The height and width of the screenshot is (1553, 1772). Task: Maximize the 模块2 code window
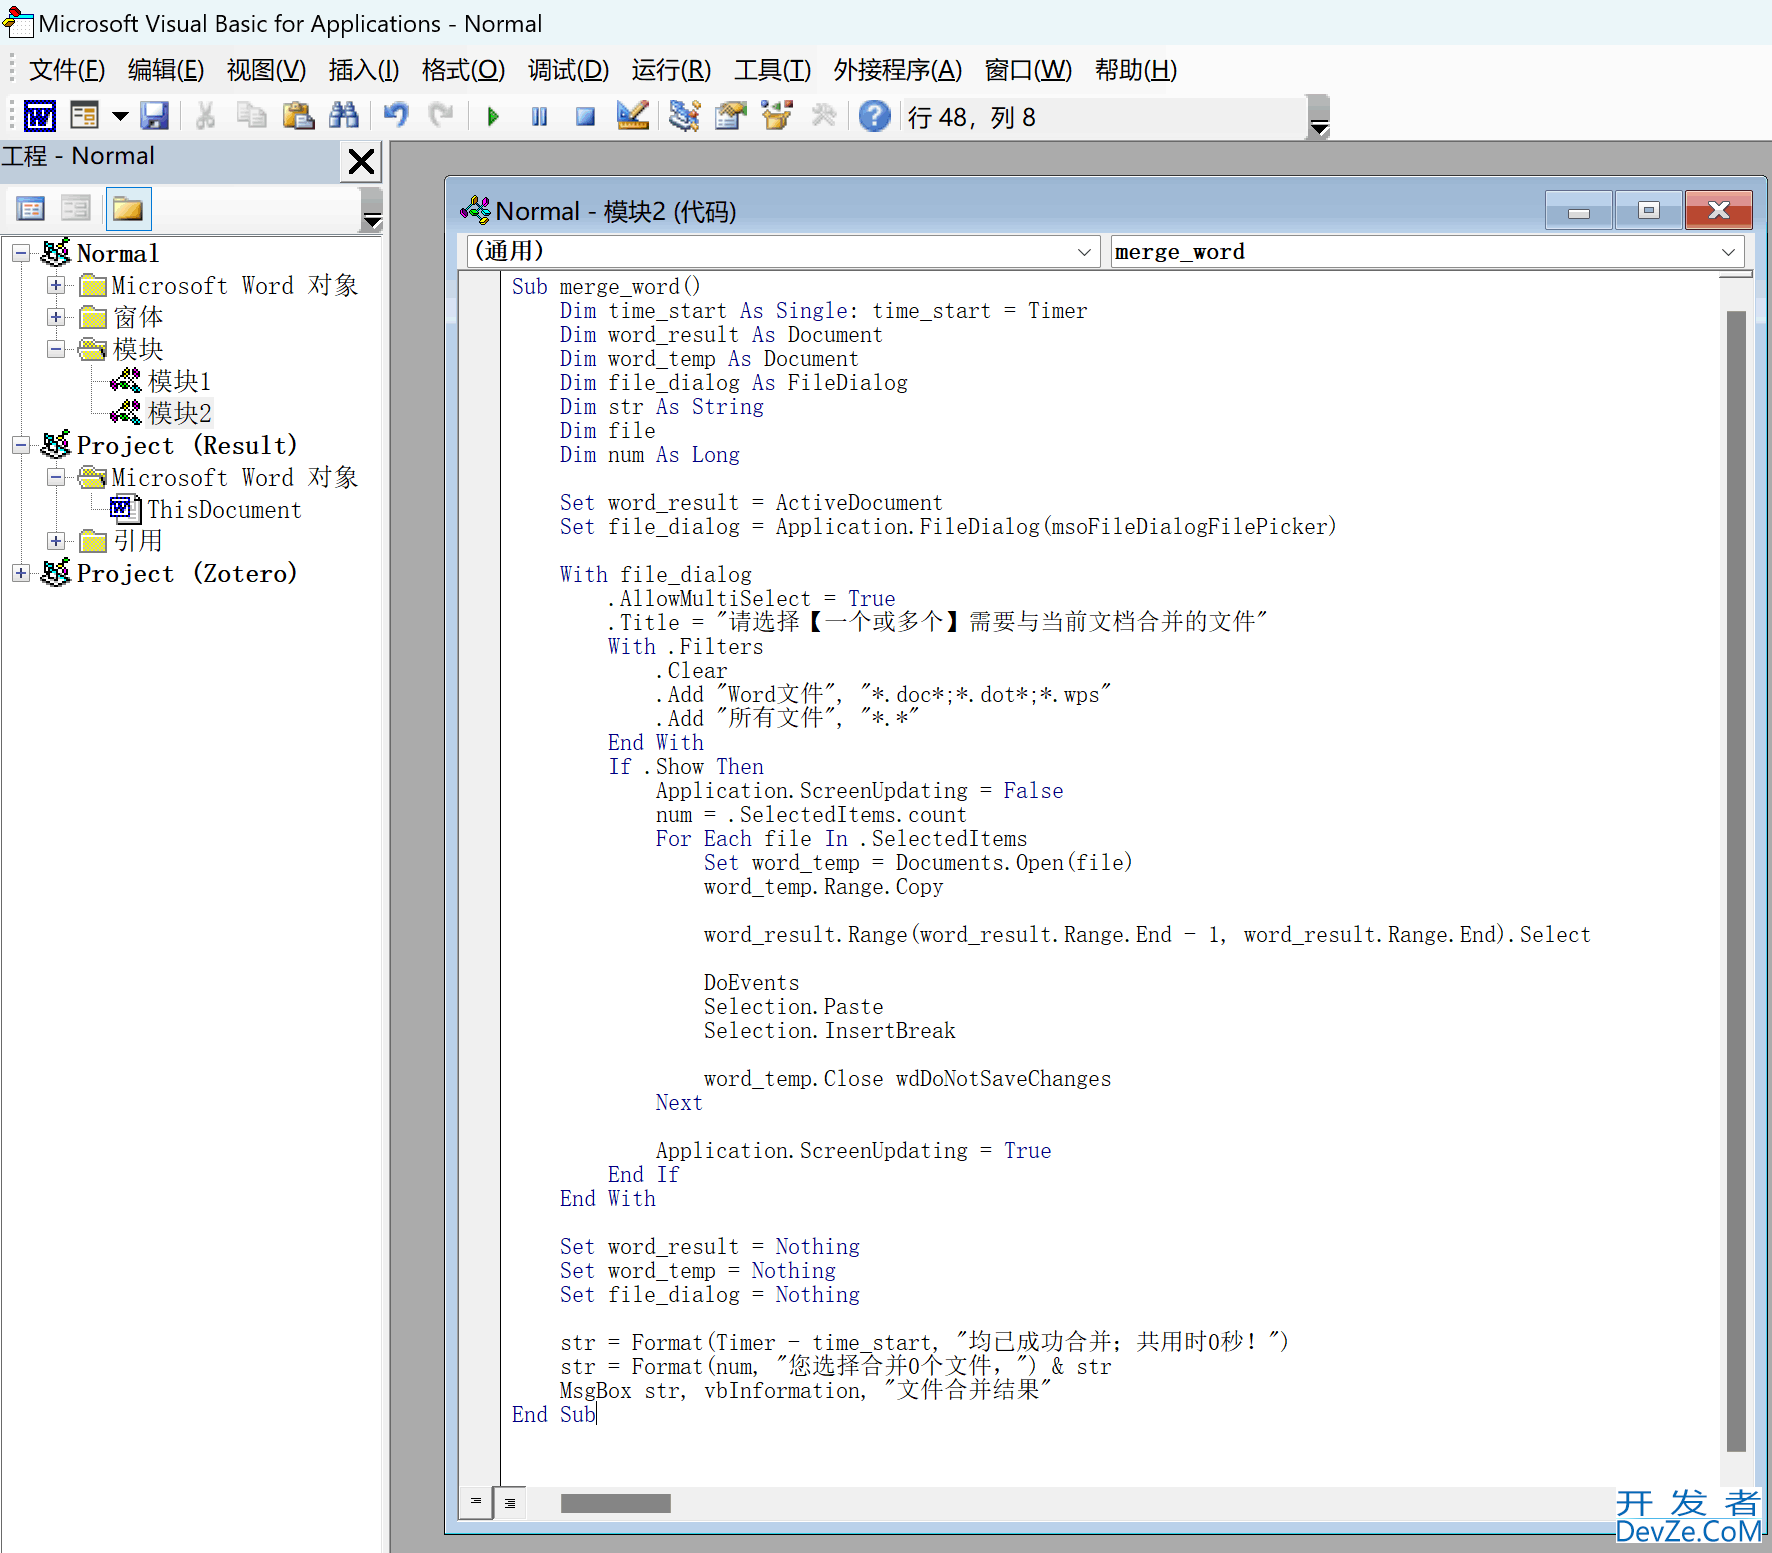[1649, 211]
